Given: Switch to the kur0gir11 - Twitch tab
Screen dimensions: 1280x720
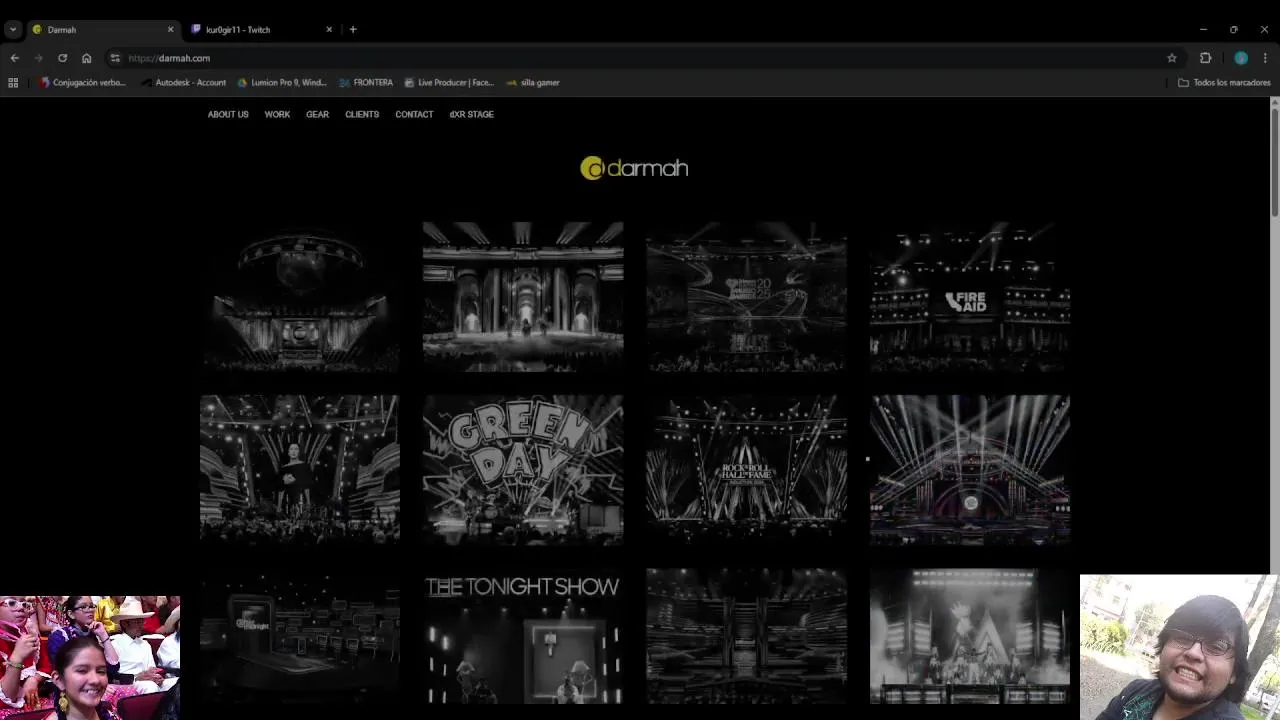Looking at the screenshot, I should point(262,29).
